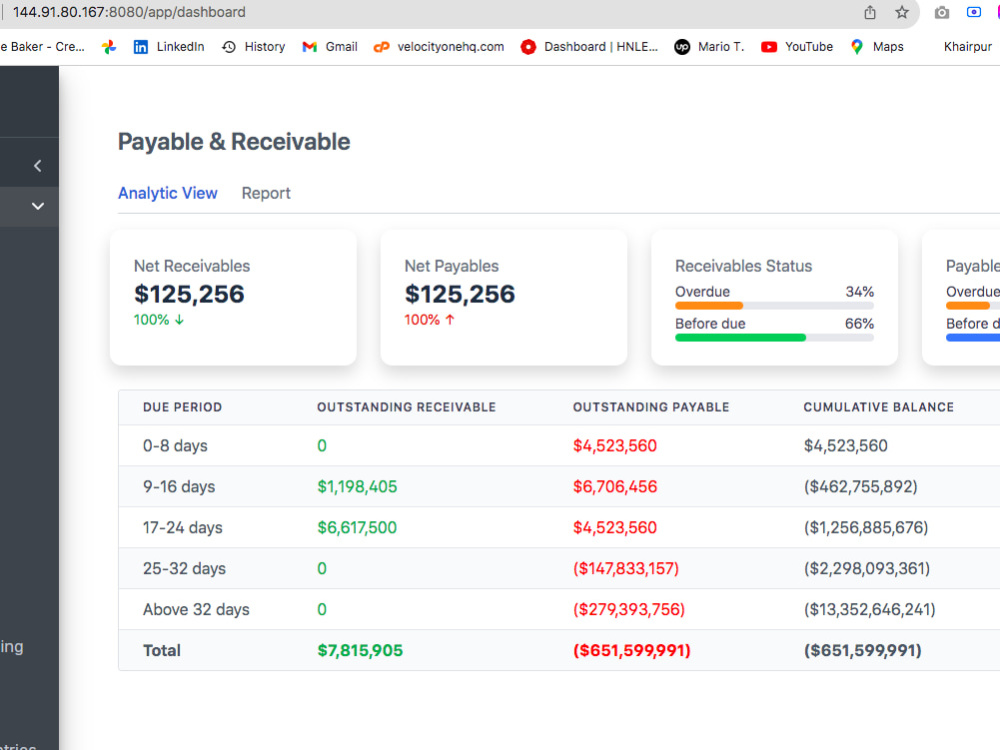Click cumulative balance ($1,256,885,676)

[866, 527]
